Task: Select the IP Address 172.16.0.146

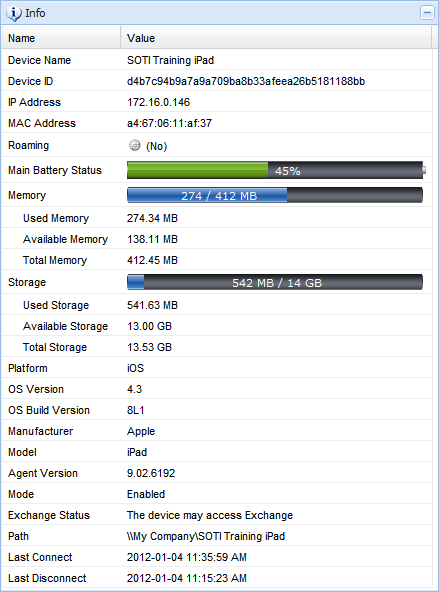Action: (158, 102)
